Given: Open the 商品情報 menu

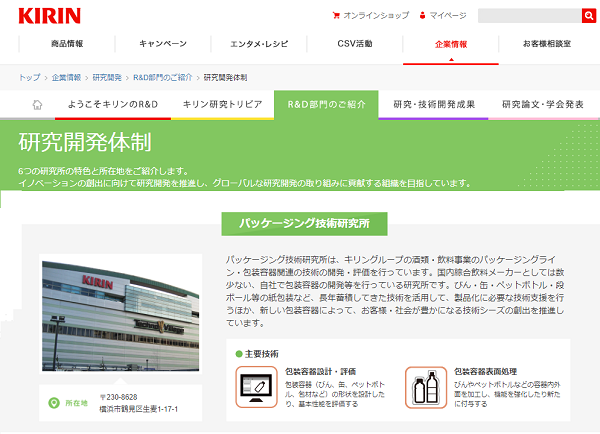Looking at the screenshot, I should tap(67, 45).
